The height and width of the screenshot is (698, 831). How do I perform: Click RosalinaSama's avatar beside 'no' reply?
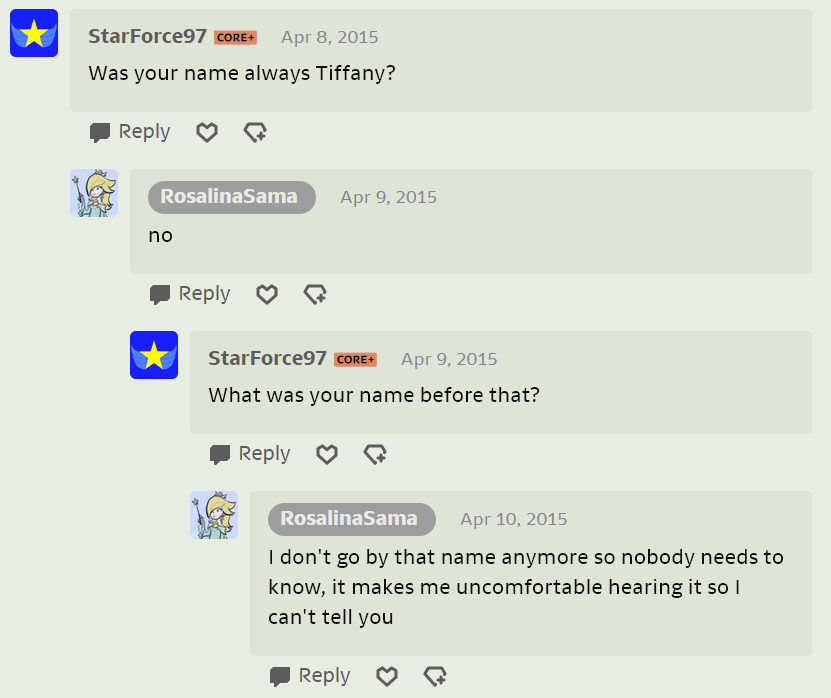(94, 193)
